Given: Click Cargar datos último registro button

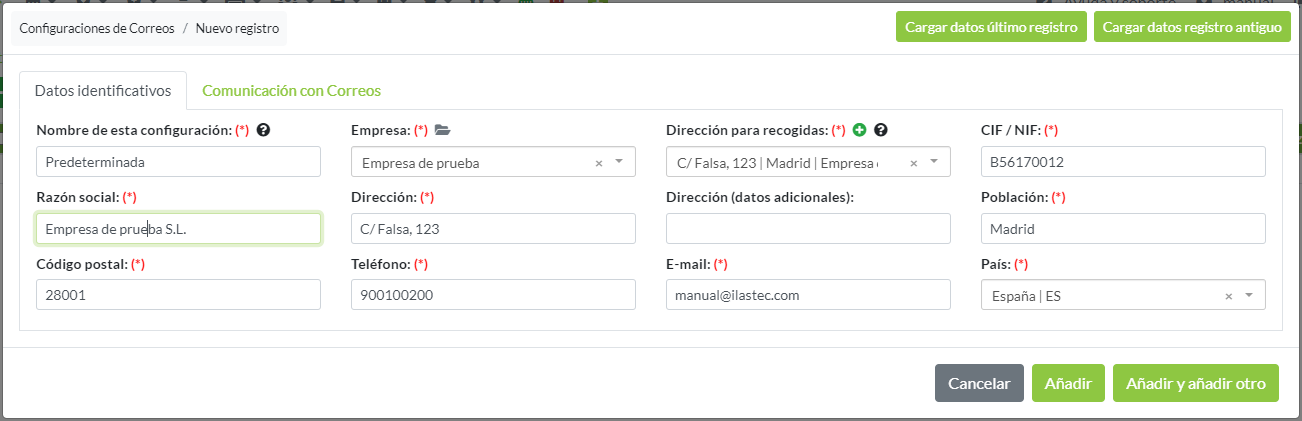Looking at the screenshot, I should point(990,27).
